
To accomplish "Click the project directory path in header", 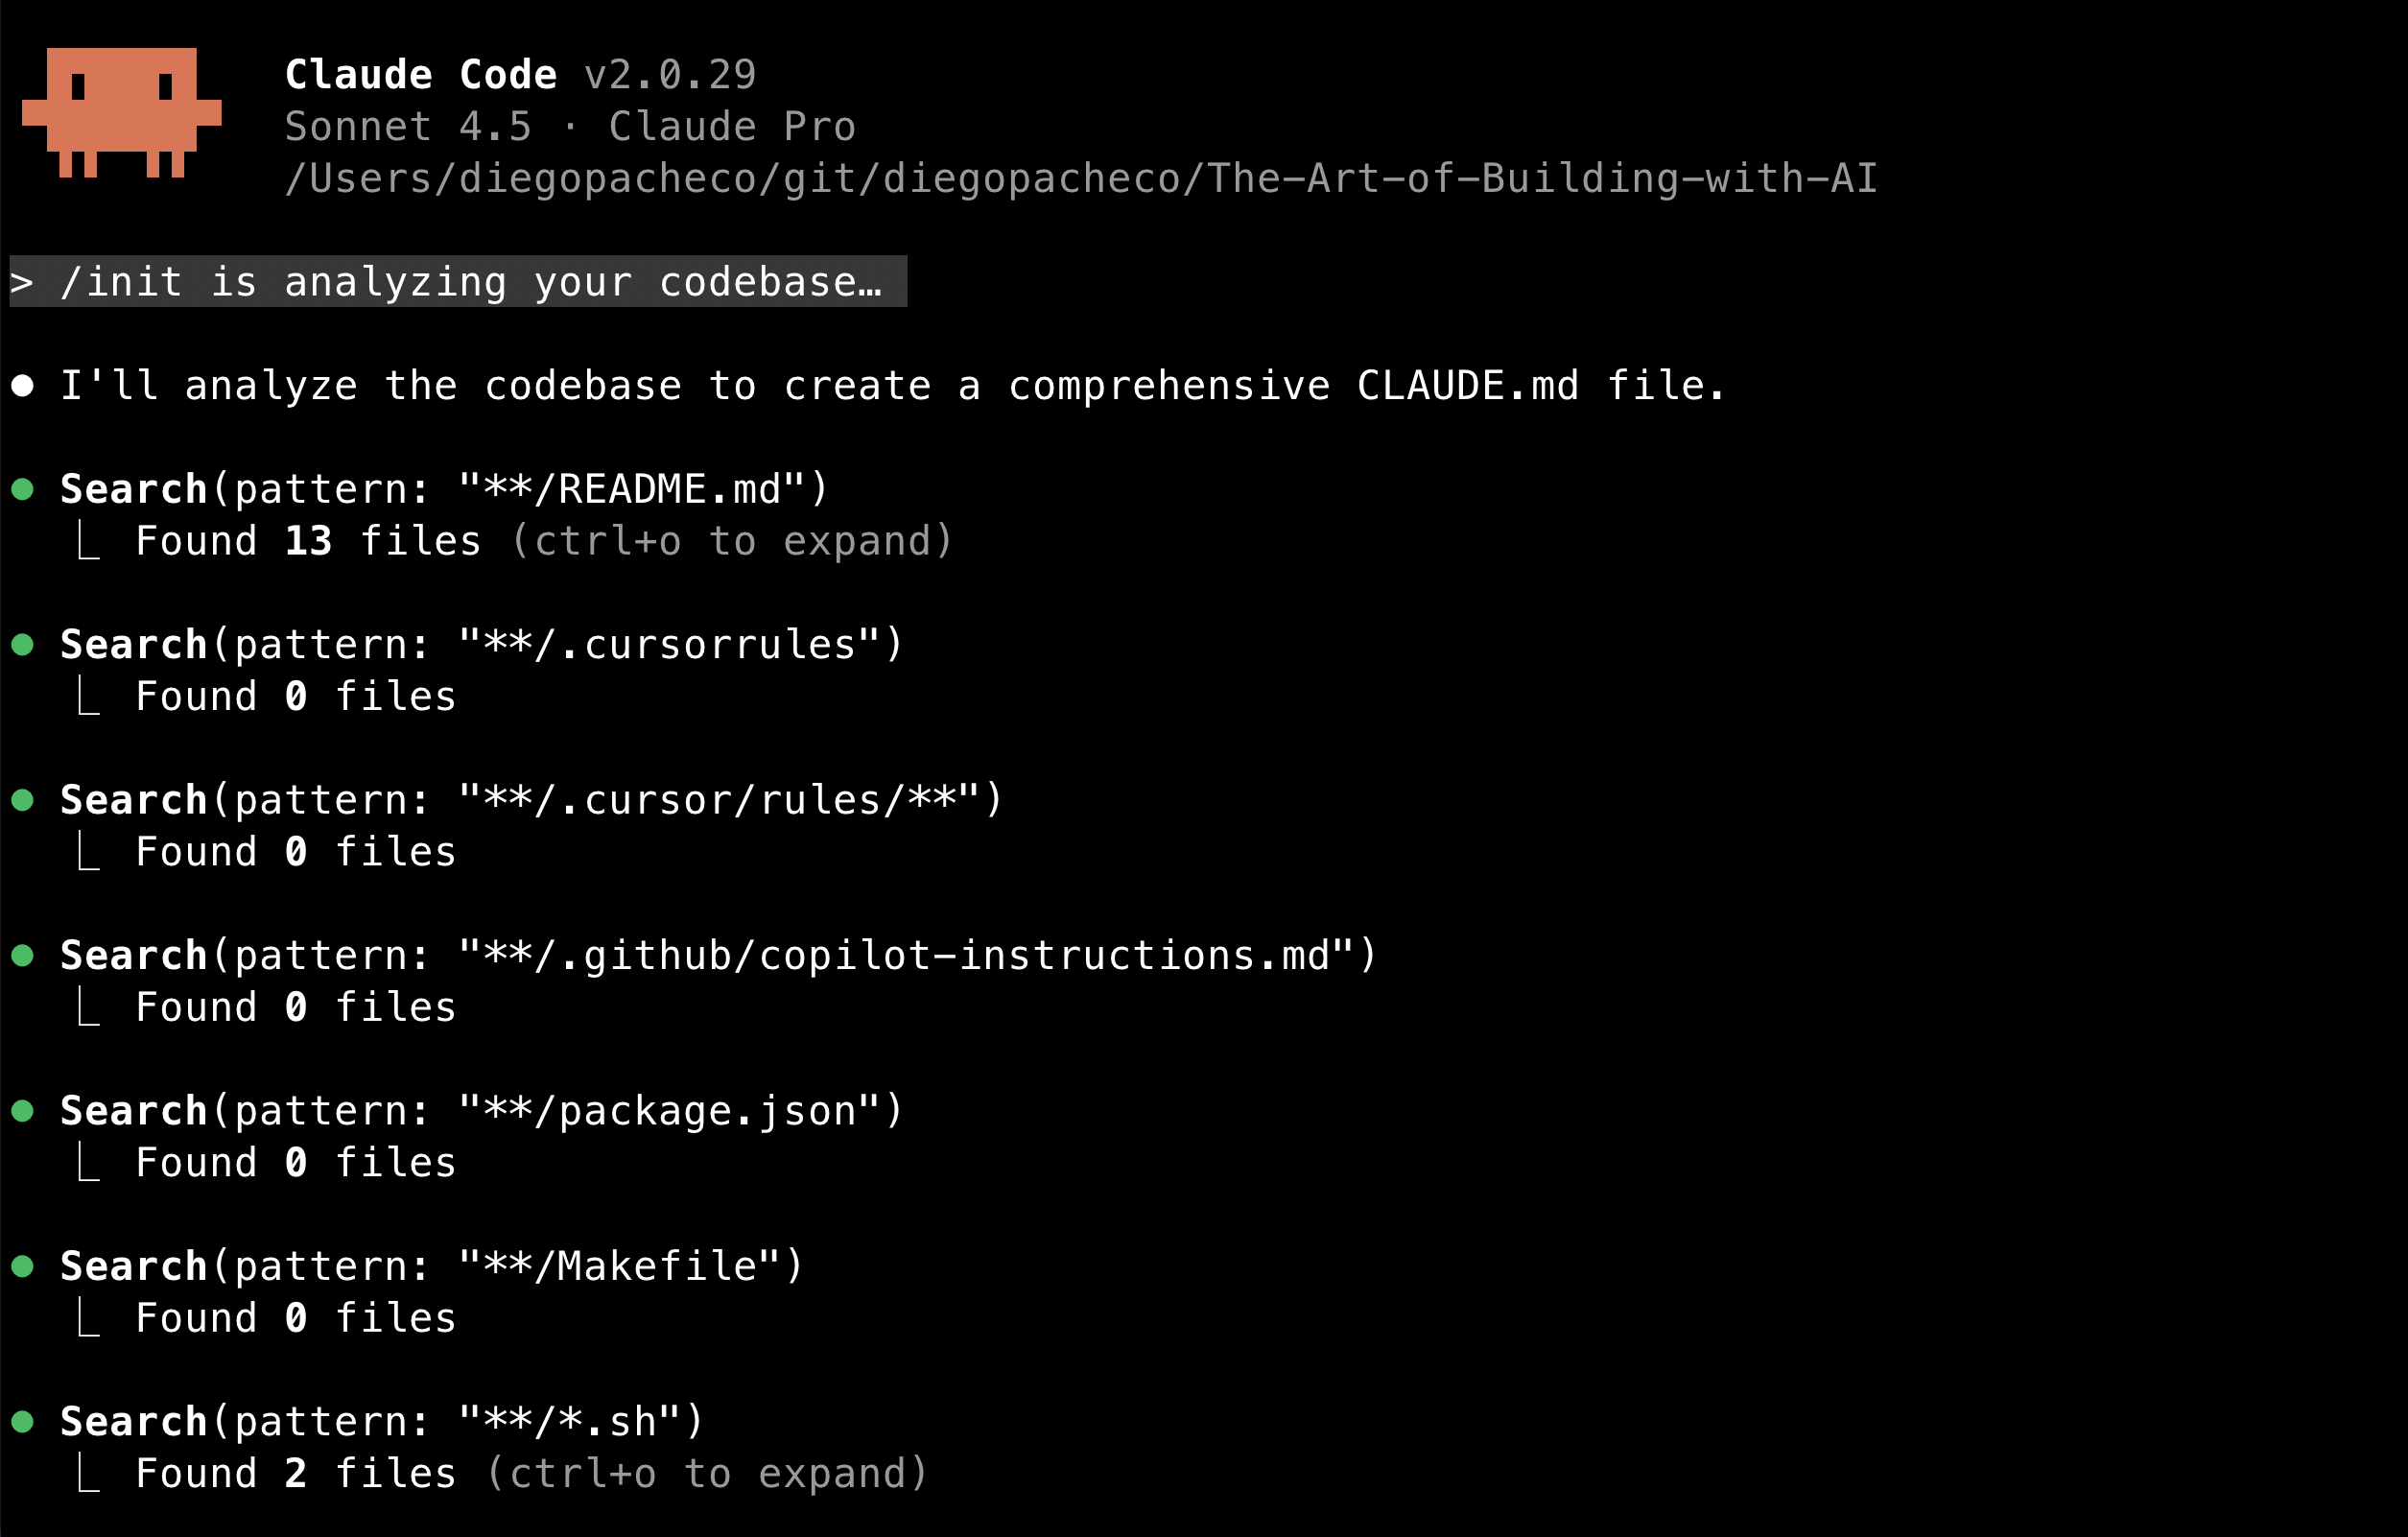I will pos(1080,178).
